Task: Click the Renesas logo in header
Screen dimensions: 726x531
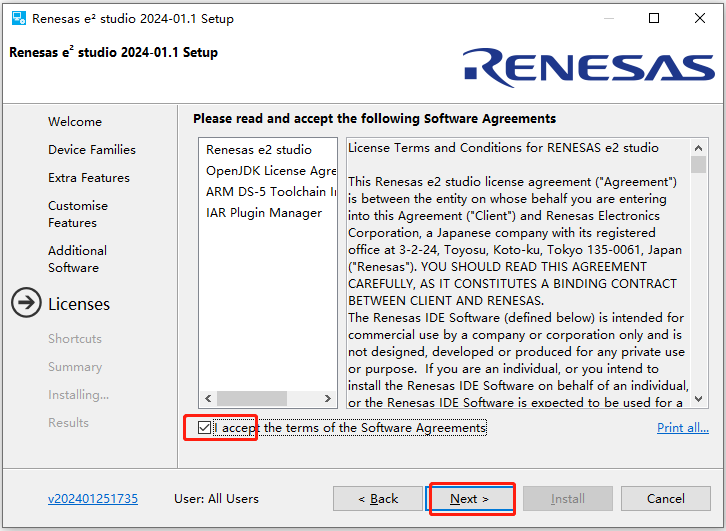Action: tap(588, 67)
